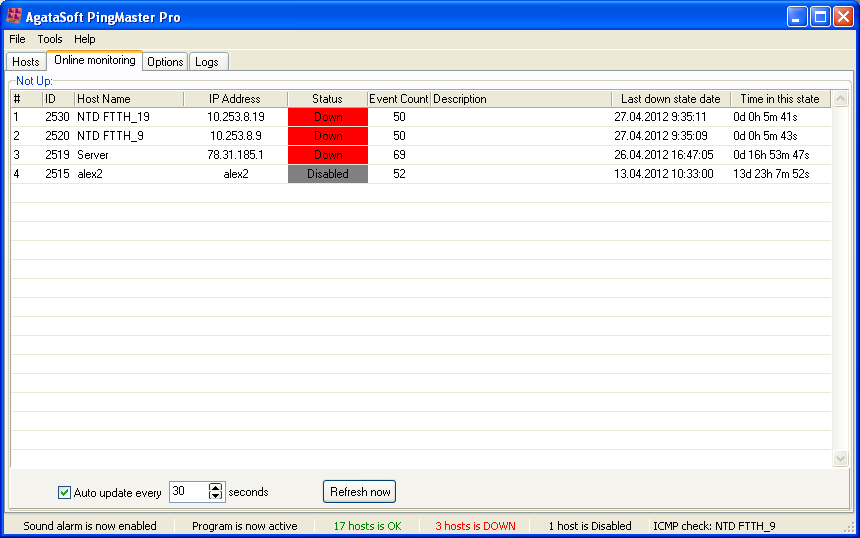Screen dimensions: 860x538
Task: Switch to the Options tab
Action: coord(165,61)
